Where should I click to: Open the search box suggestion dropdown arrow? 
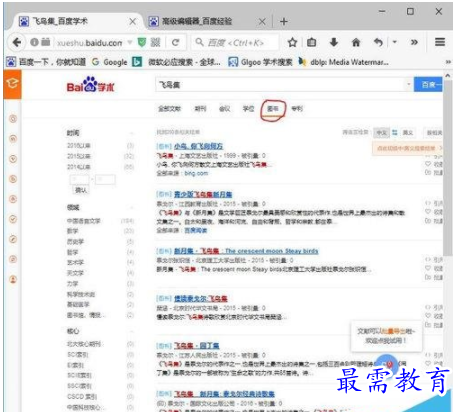[409, 85]
